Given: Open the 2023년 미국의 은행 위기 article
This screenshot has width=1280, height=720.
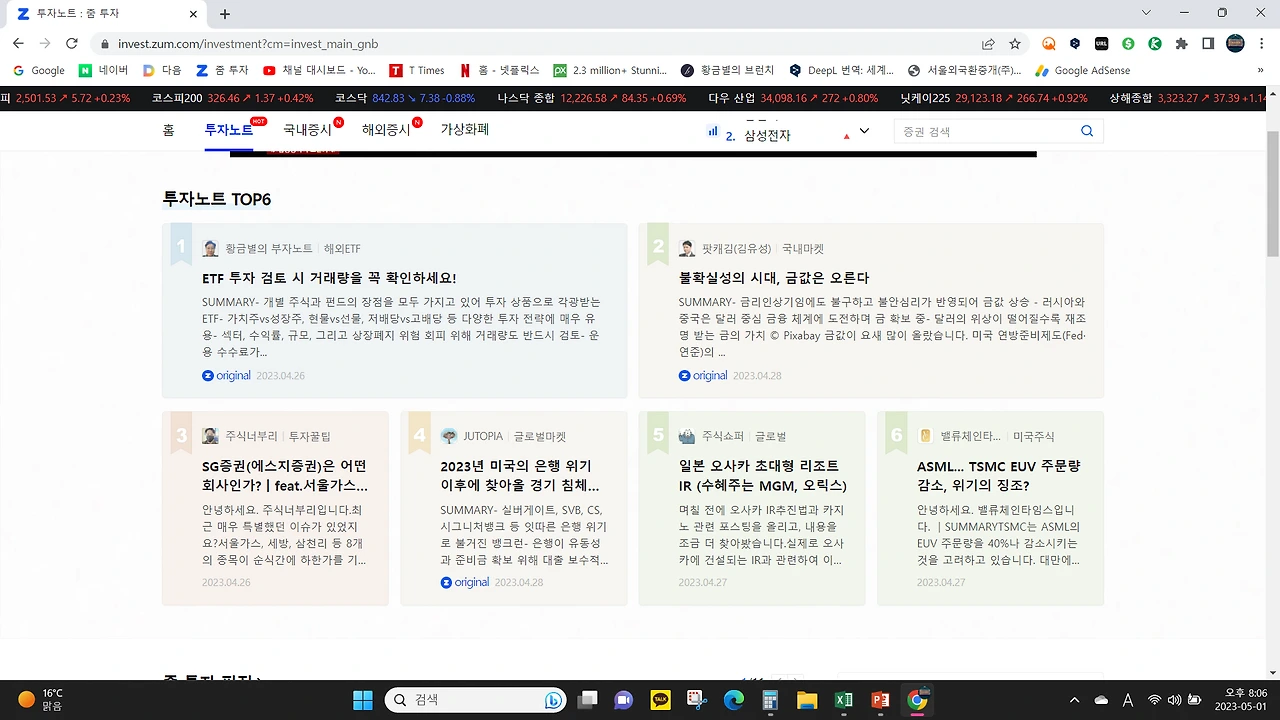Looking at the screenshot, I should pos(520,476).
